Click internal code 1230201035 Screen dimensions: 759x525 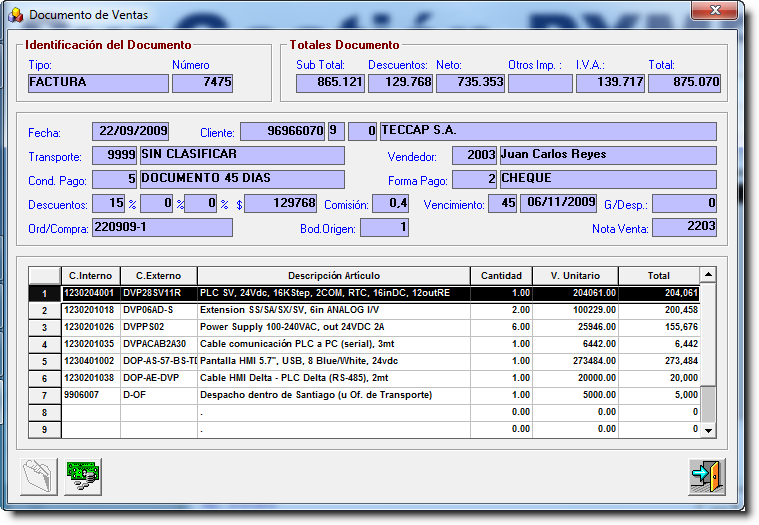[x=91, y=344]
